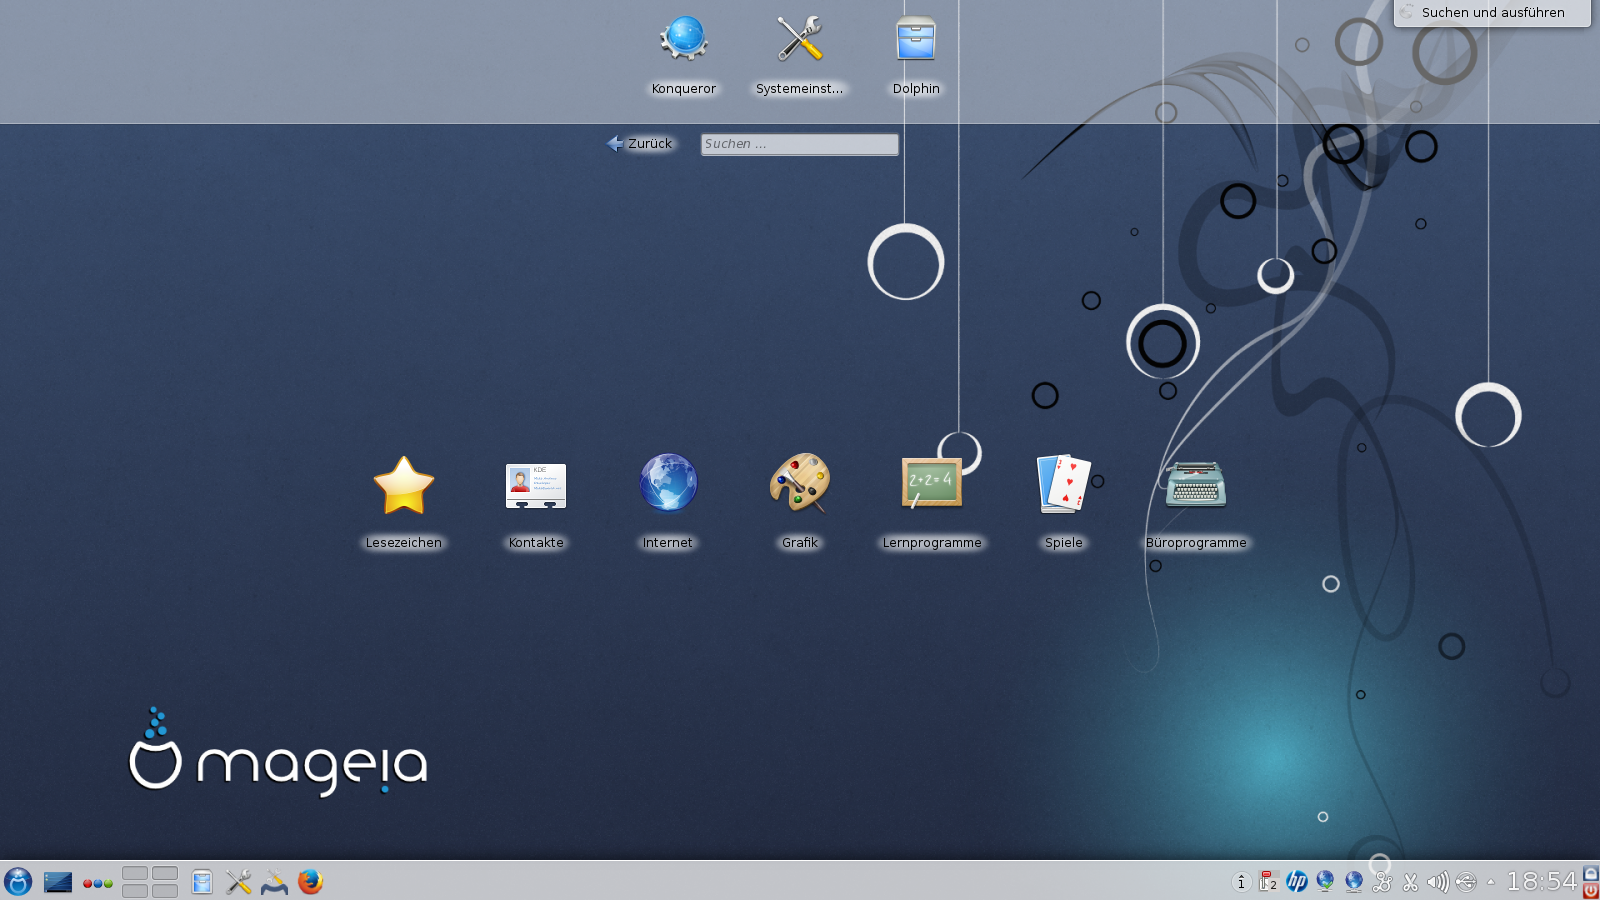This screenshot has width=1600, height=900.
Task: Open the USB device notifier icon
Action: tap(1466, 882)
